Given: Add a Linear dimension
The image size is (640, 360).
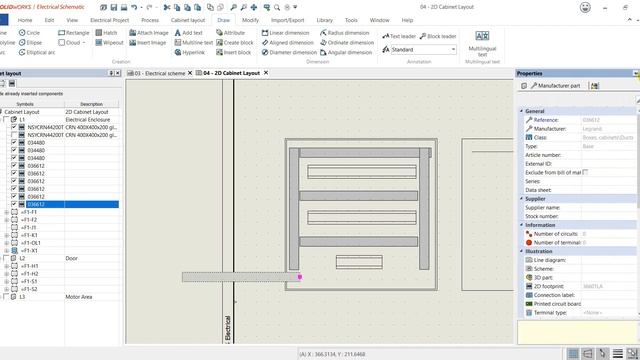Looking at the screenshot, I should coord(285,33).
